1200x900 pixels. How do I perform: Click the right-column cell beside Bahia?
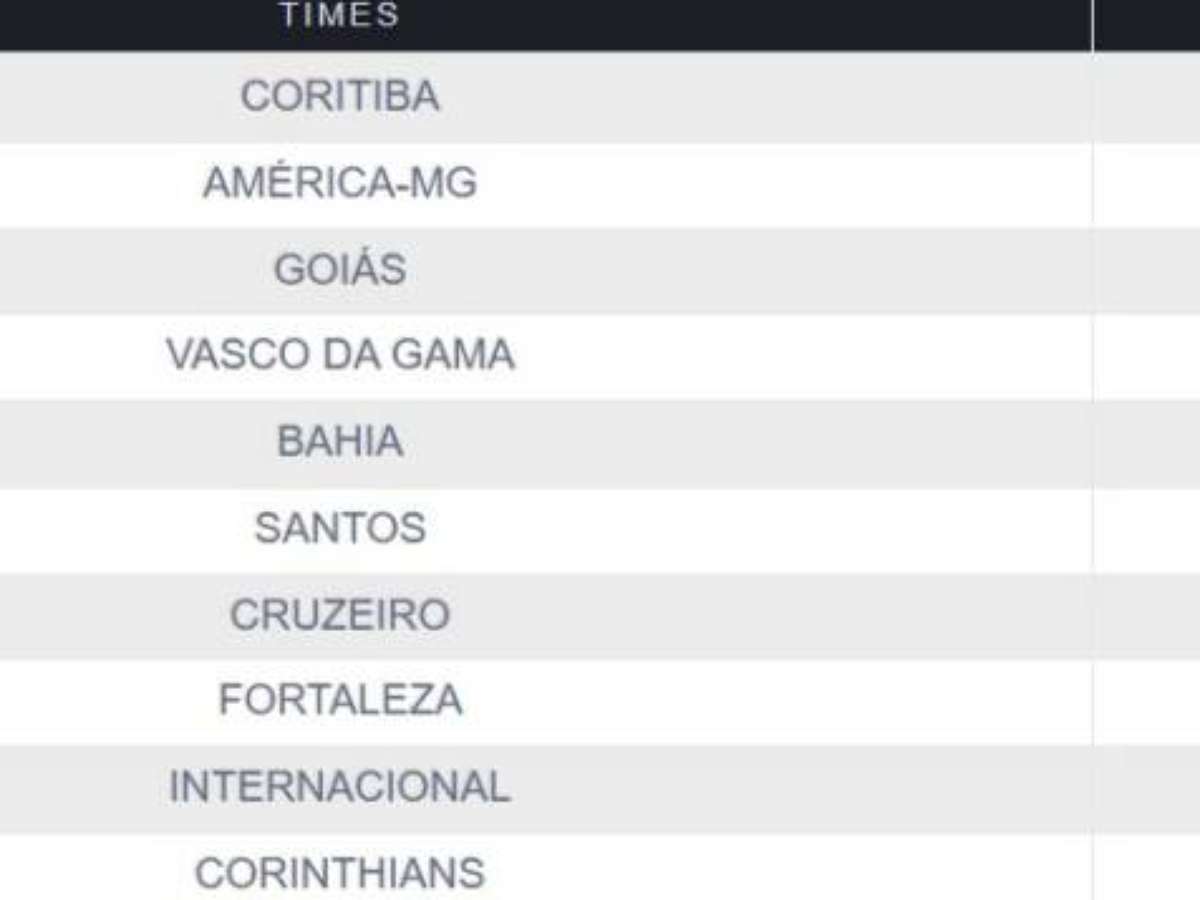(1146, 442)
